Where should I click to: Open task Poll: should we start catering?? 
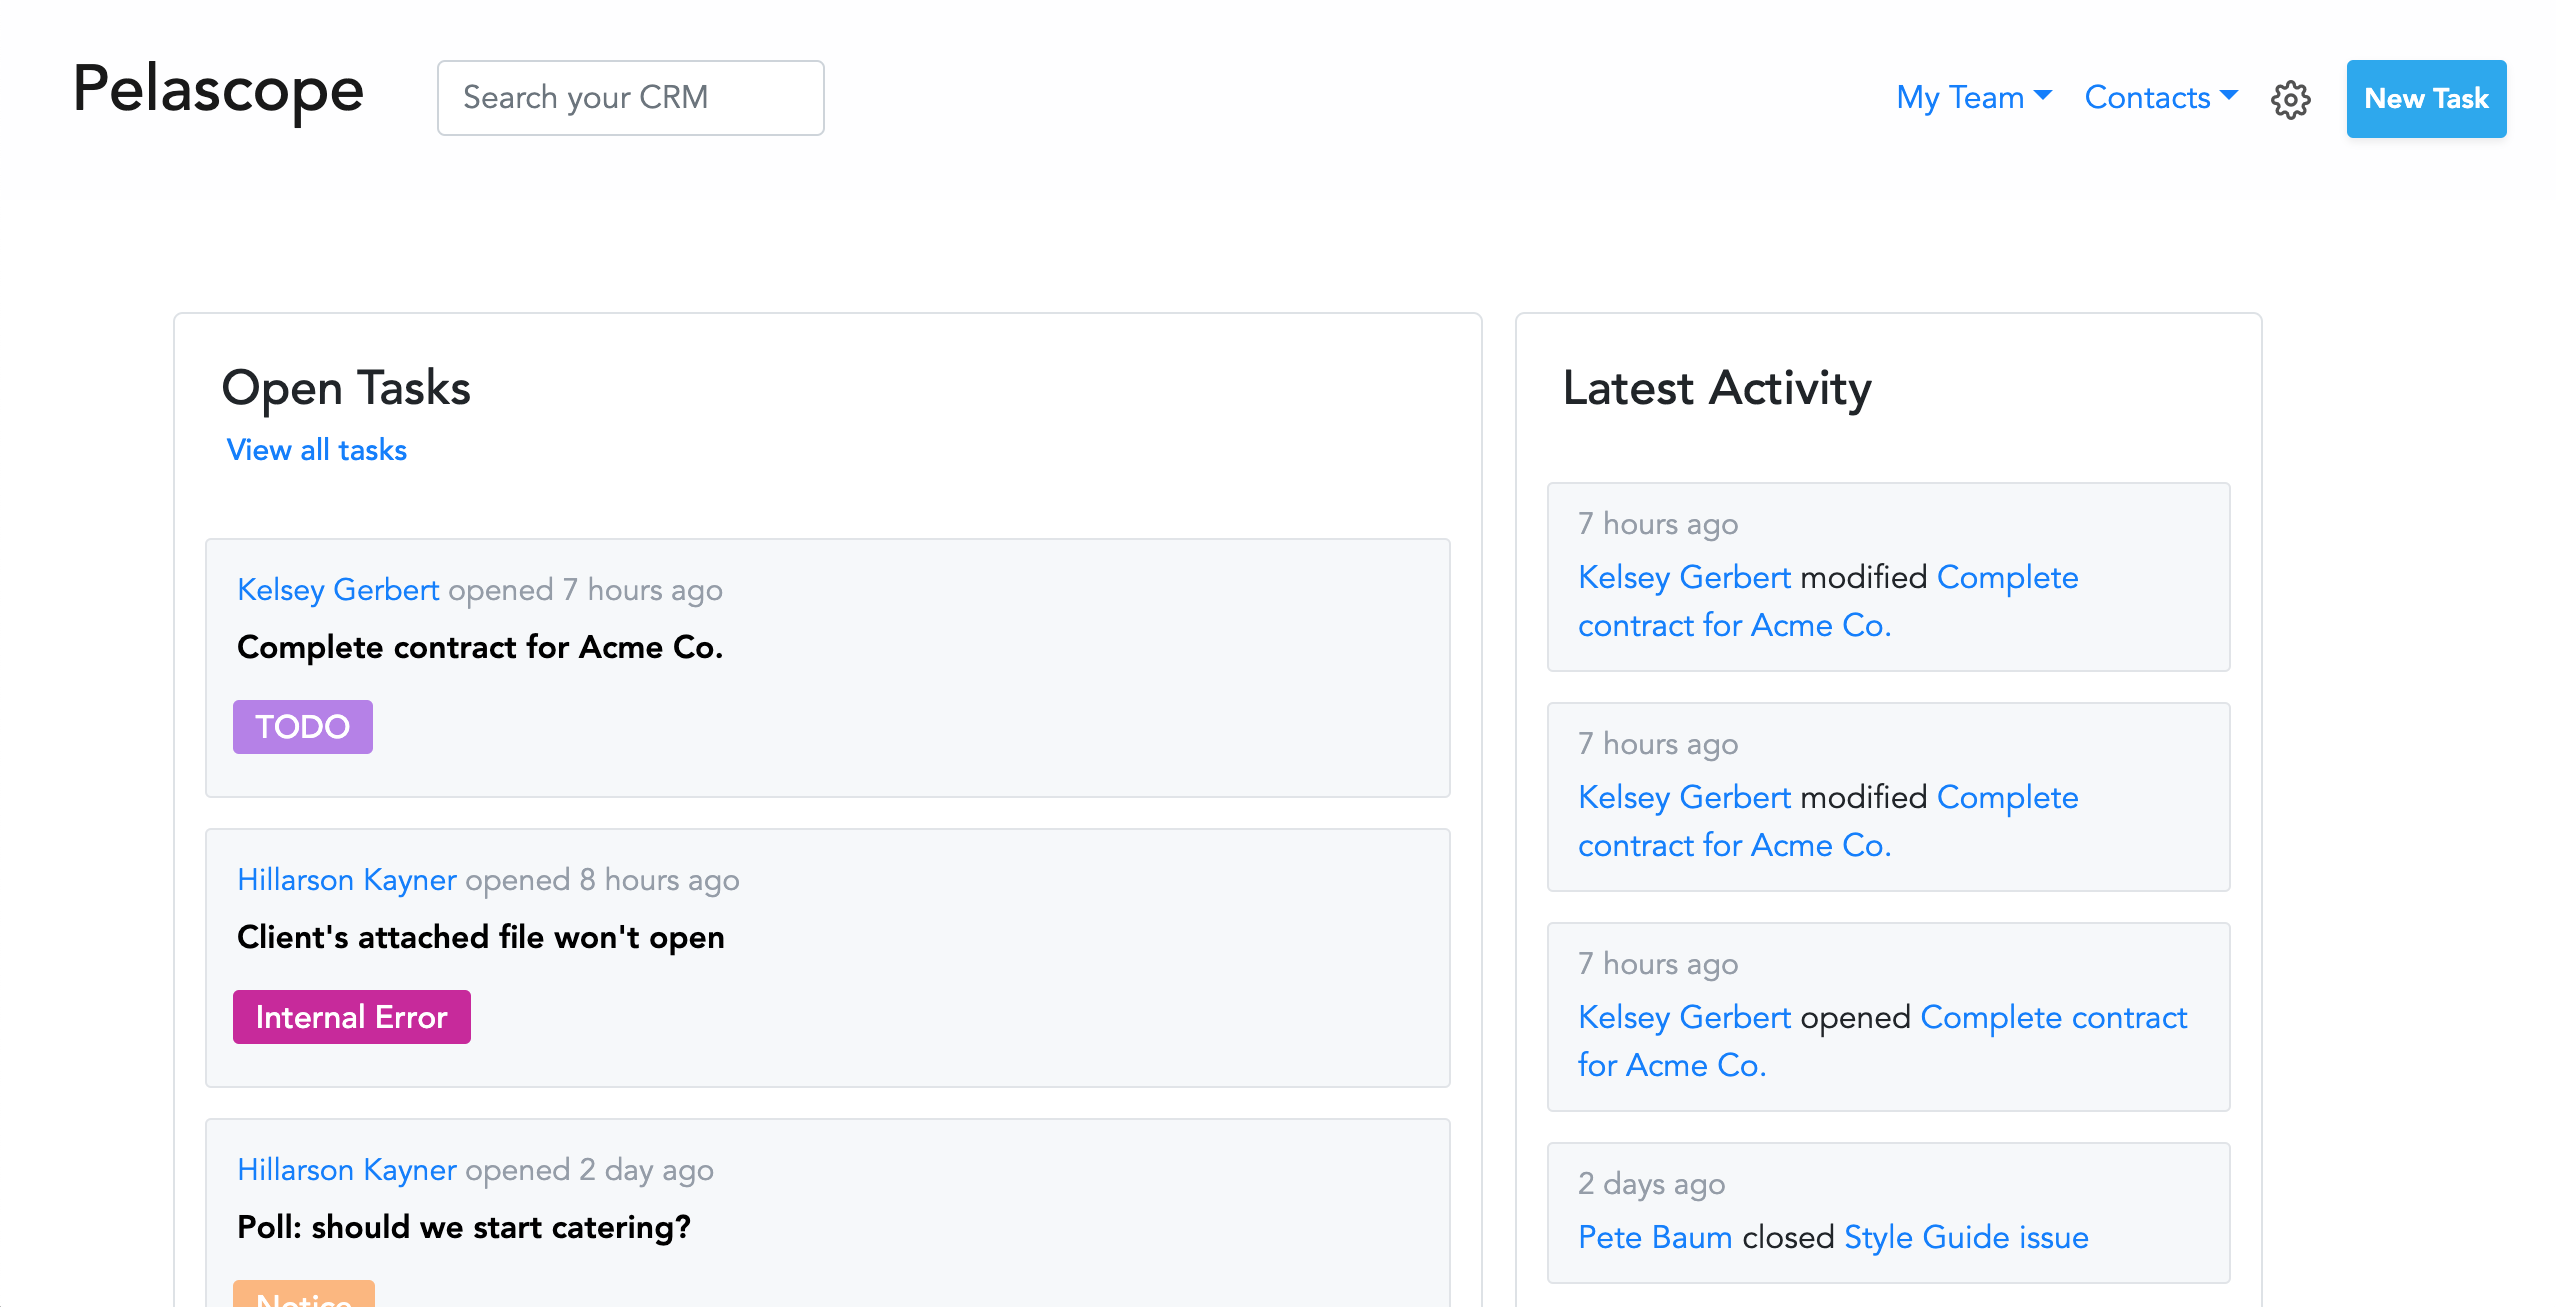click(x=464, y=1227)
